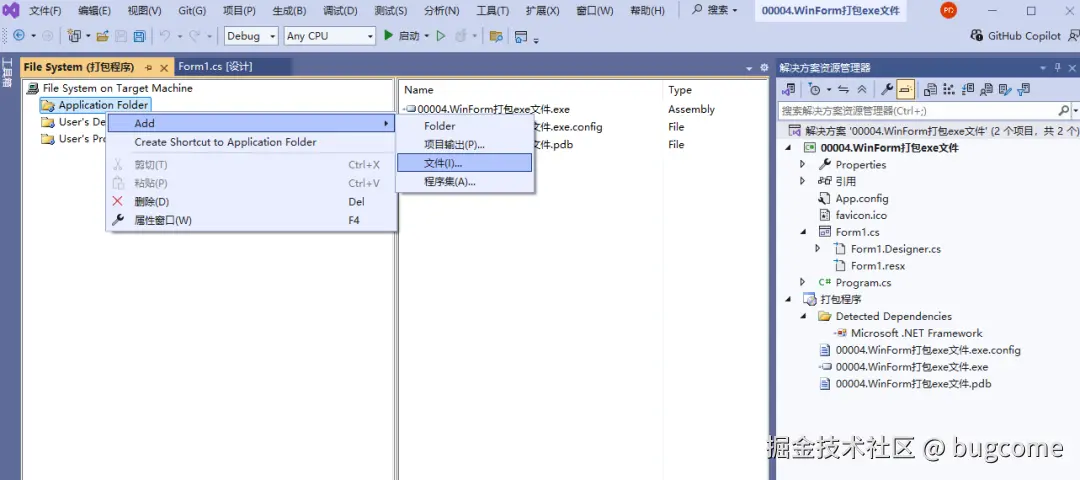Click the magnifier icon in Solution Explorer search
The width and height of the screenshot is (1080, 480).
[1063, 110]
